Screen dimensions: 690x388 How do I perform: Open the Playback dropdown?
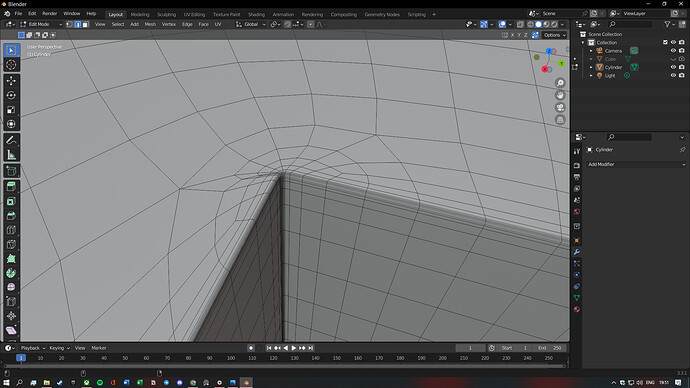coord(33,348)
